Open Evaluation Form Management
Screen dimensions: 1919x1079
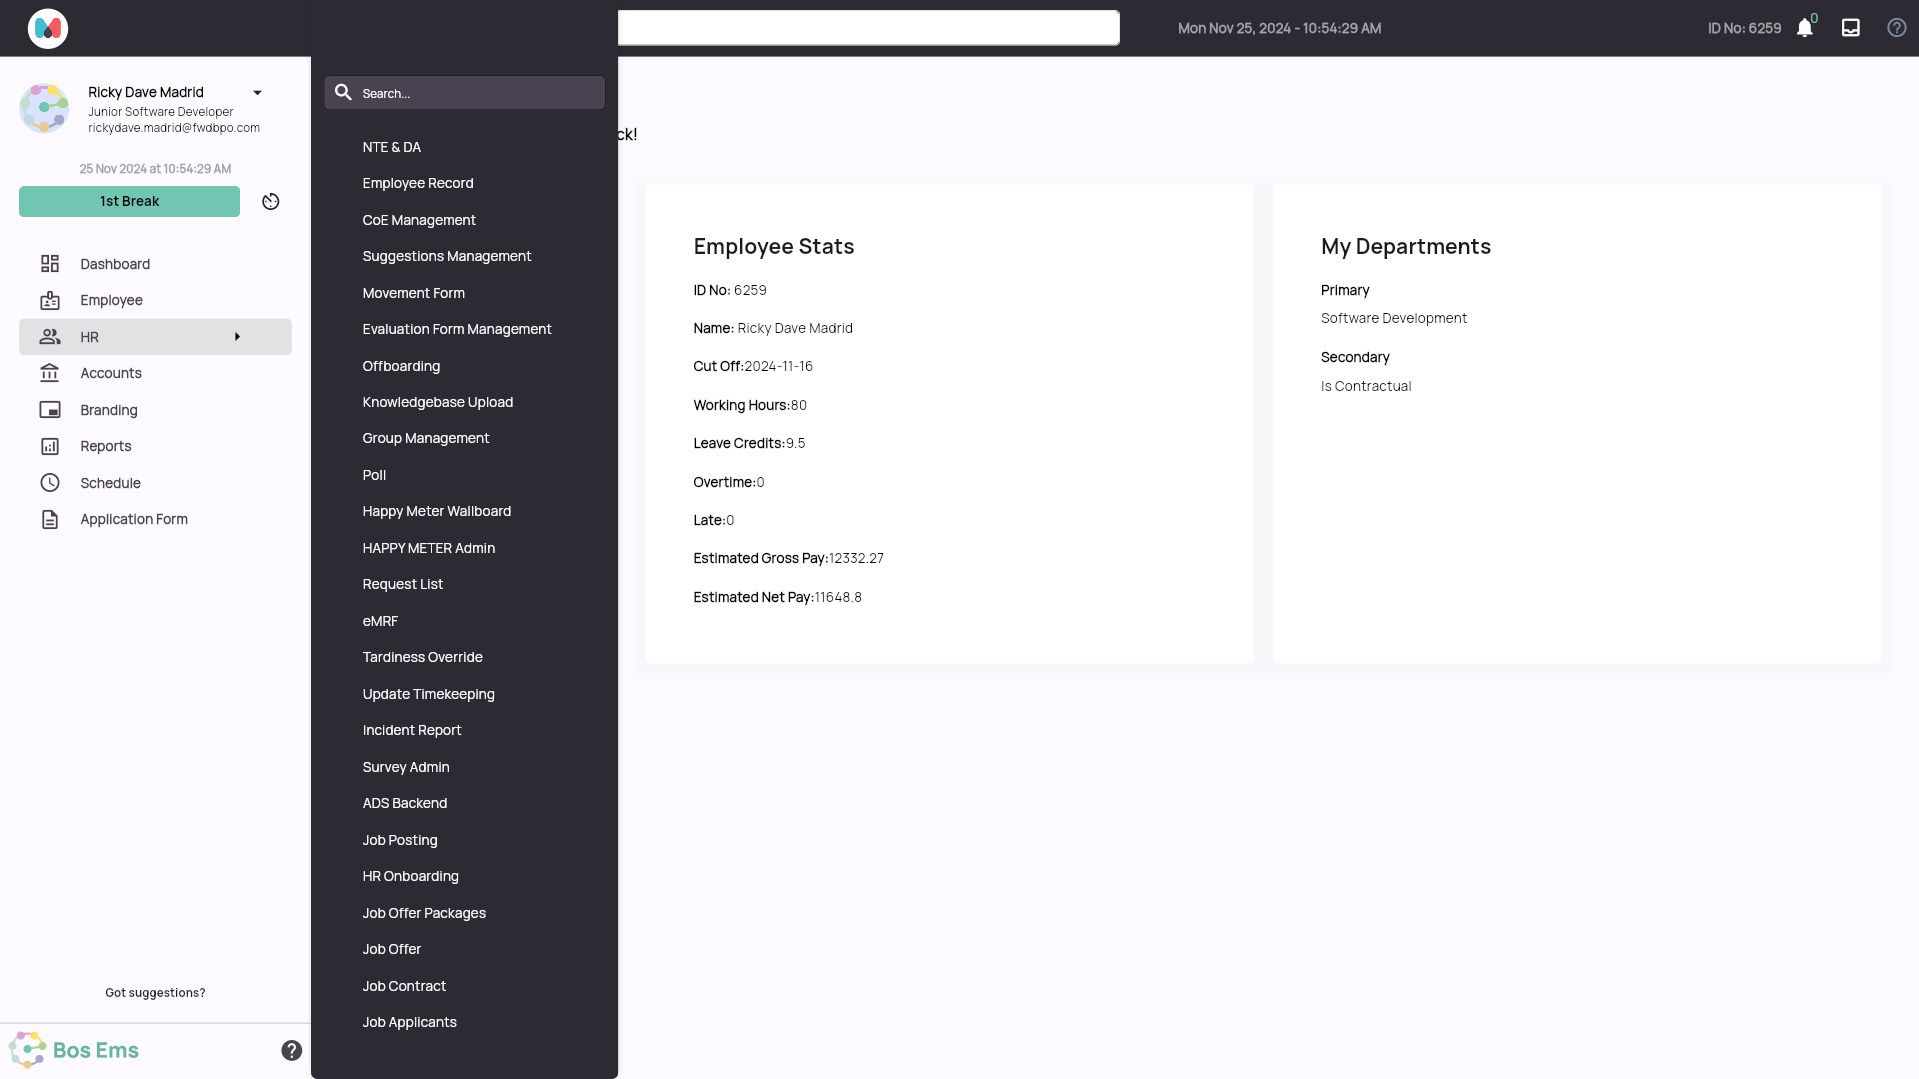(x=457, y=329)
